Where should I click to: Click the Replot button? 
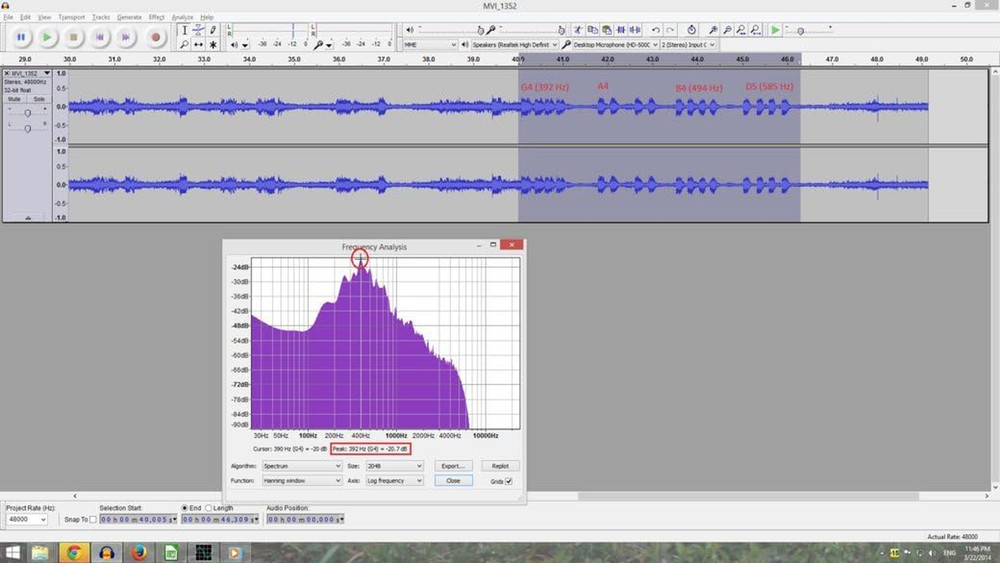(x=500, y=466)
